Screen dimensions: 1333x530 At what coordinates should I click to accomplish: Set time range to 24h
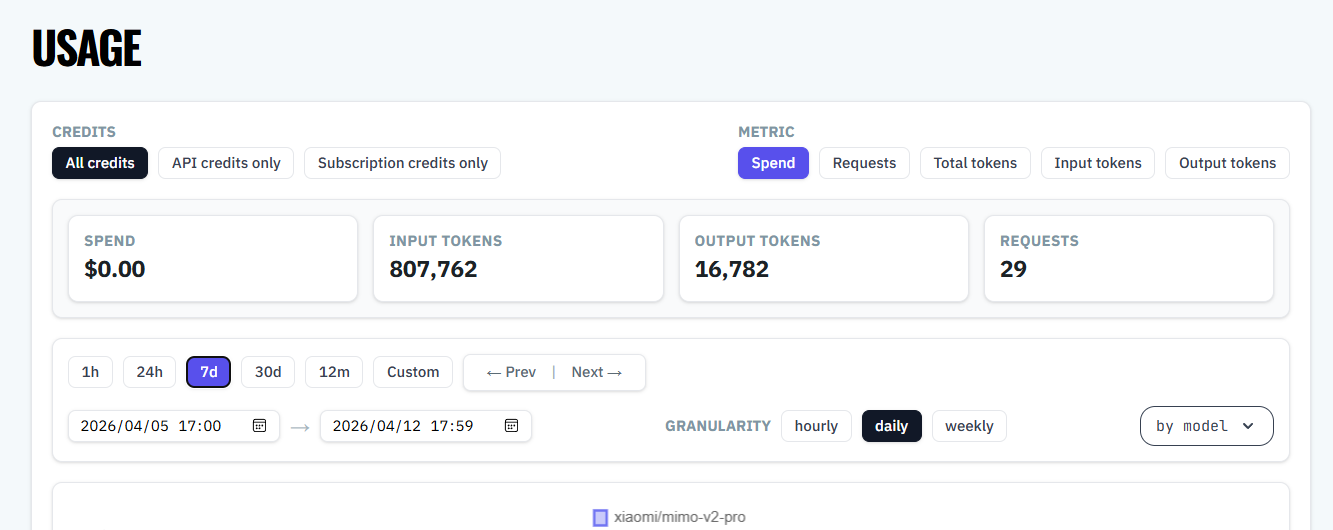tap(149, 372)
